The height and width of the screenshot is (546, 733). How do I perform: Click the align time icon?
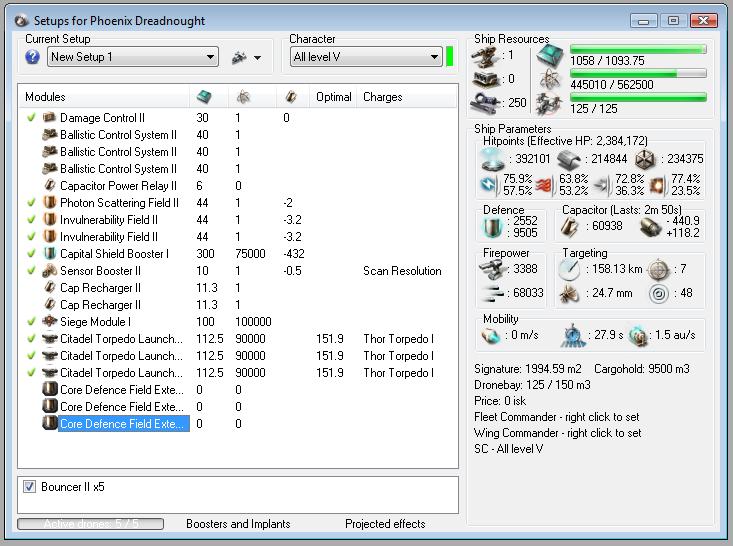[573, 335]
